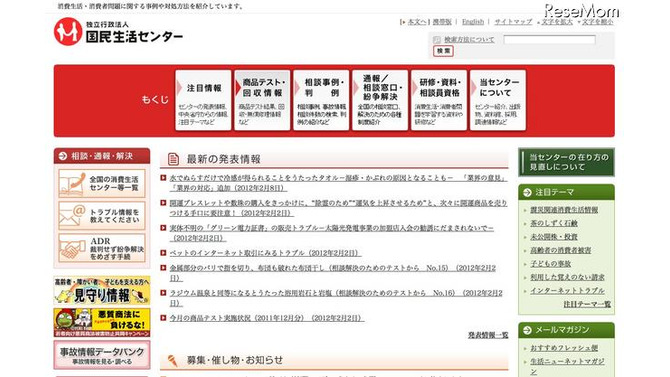Click the メールマガジン header arrow icon
This screenshot has width=670, height=377.
click(527, 330)
